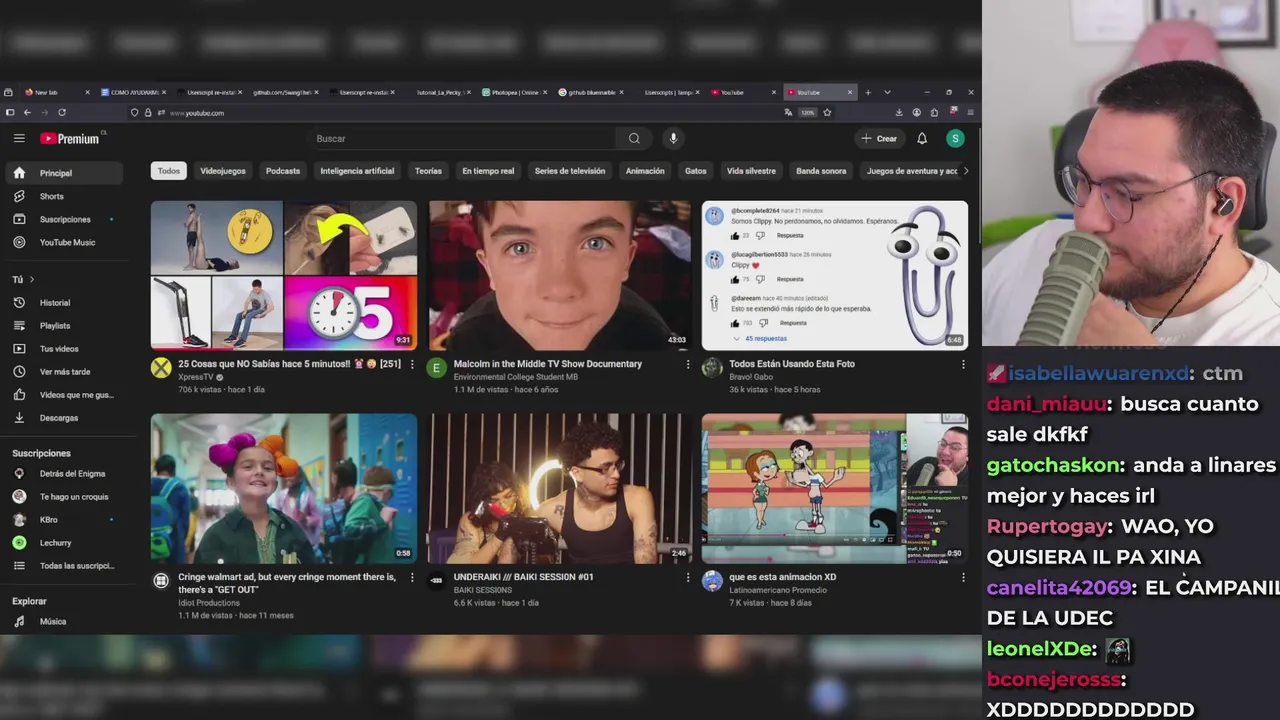Image resolution: width=1280 pixels, height=720 pixels.
Task: Open Environmental College Student channel avatar
Action: [436, 368]
